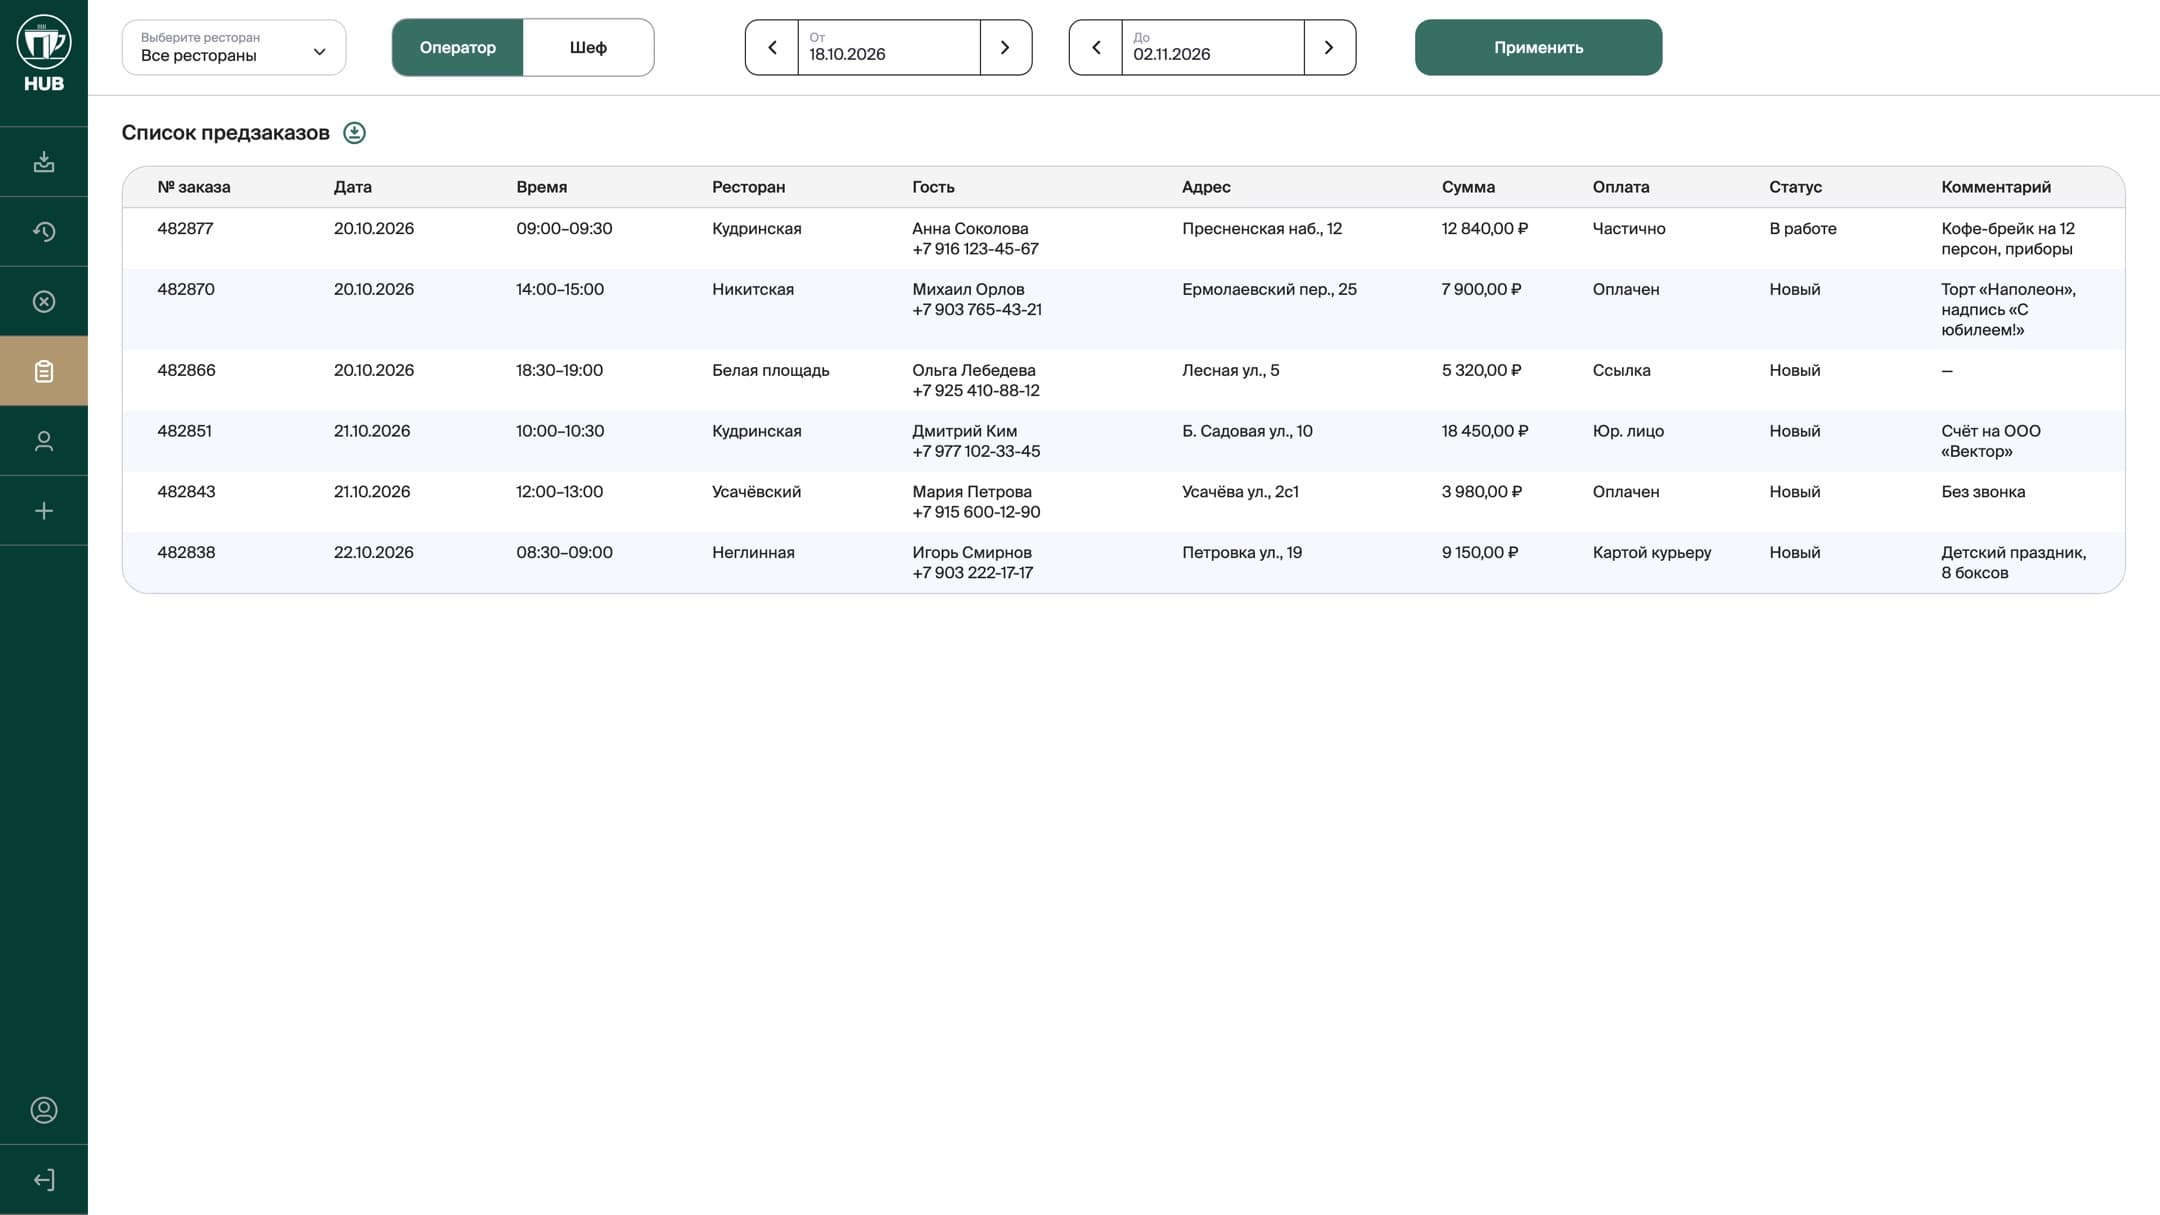Select order number 482877
The width and height of the screenshot is (2160, 1215).
(185, 229)
